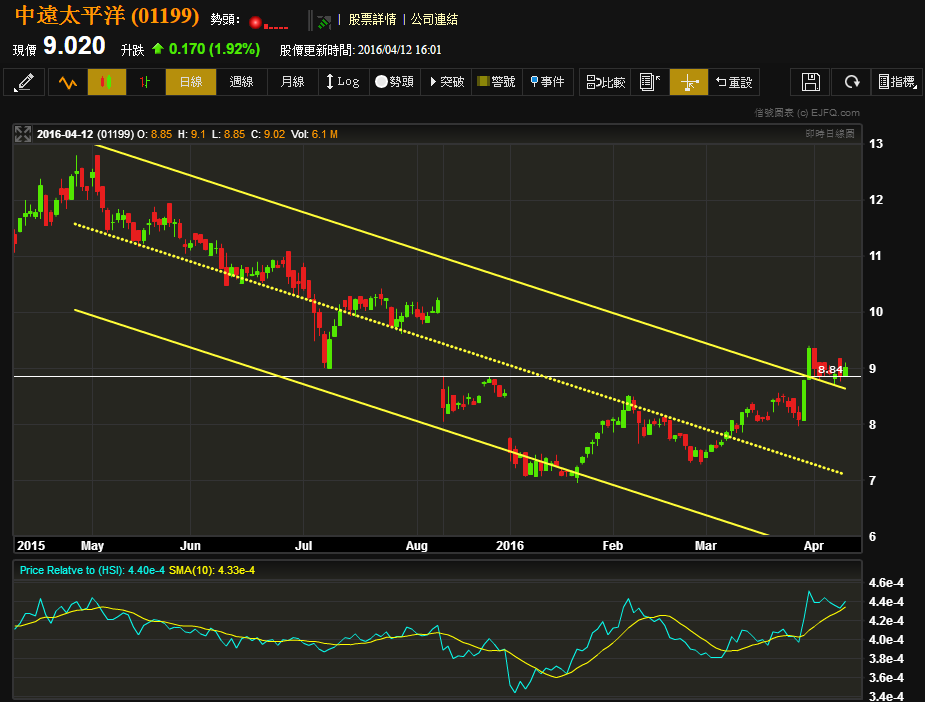Toggle Log scale on chart

coord(343,82)
